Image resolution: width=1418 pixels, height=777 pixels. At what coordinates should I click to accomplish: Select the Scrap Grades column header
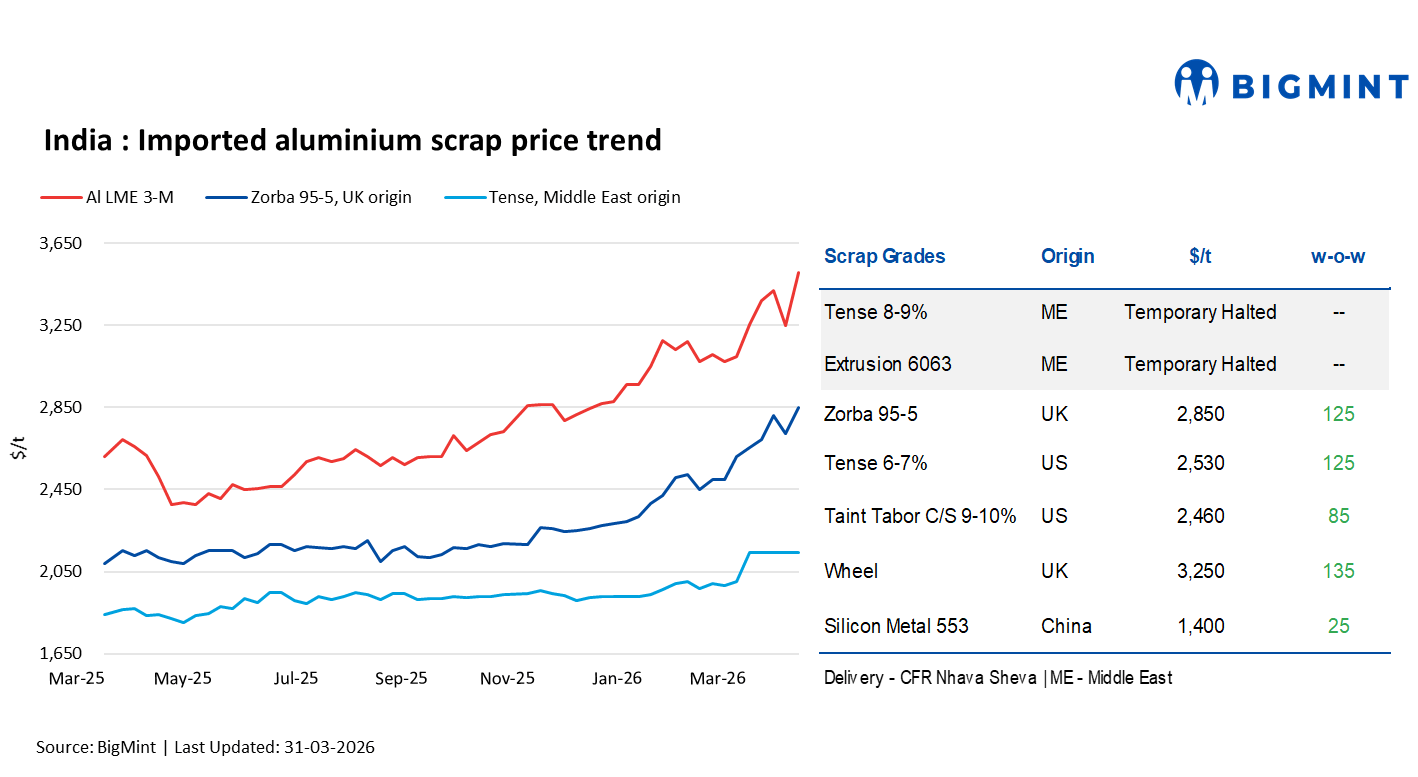pos(884,256)
